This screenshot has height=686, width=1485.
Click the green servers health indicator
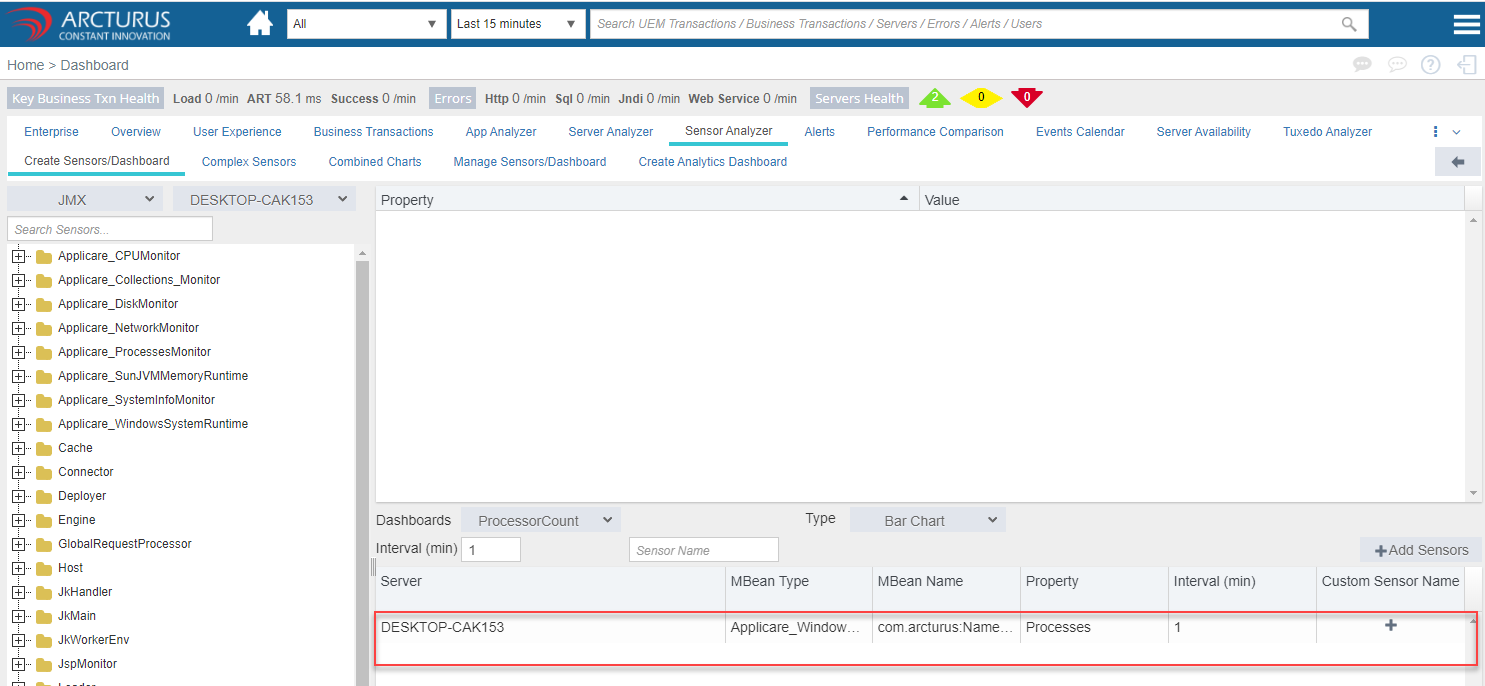tap(935, 98)
